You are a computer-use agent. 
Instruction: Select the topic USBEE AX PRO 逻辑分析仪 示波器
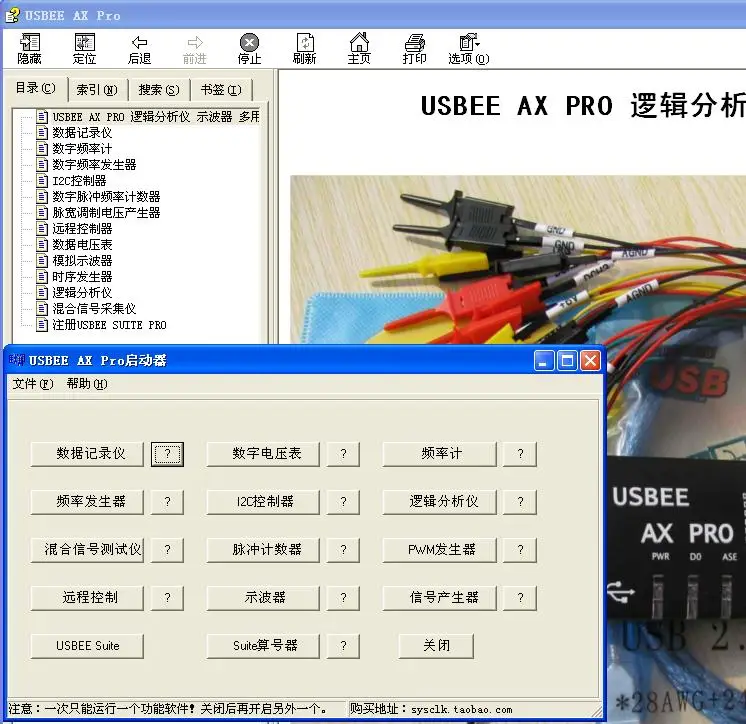(x=156, y=117)
